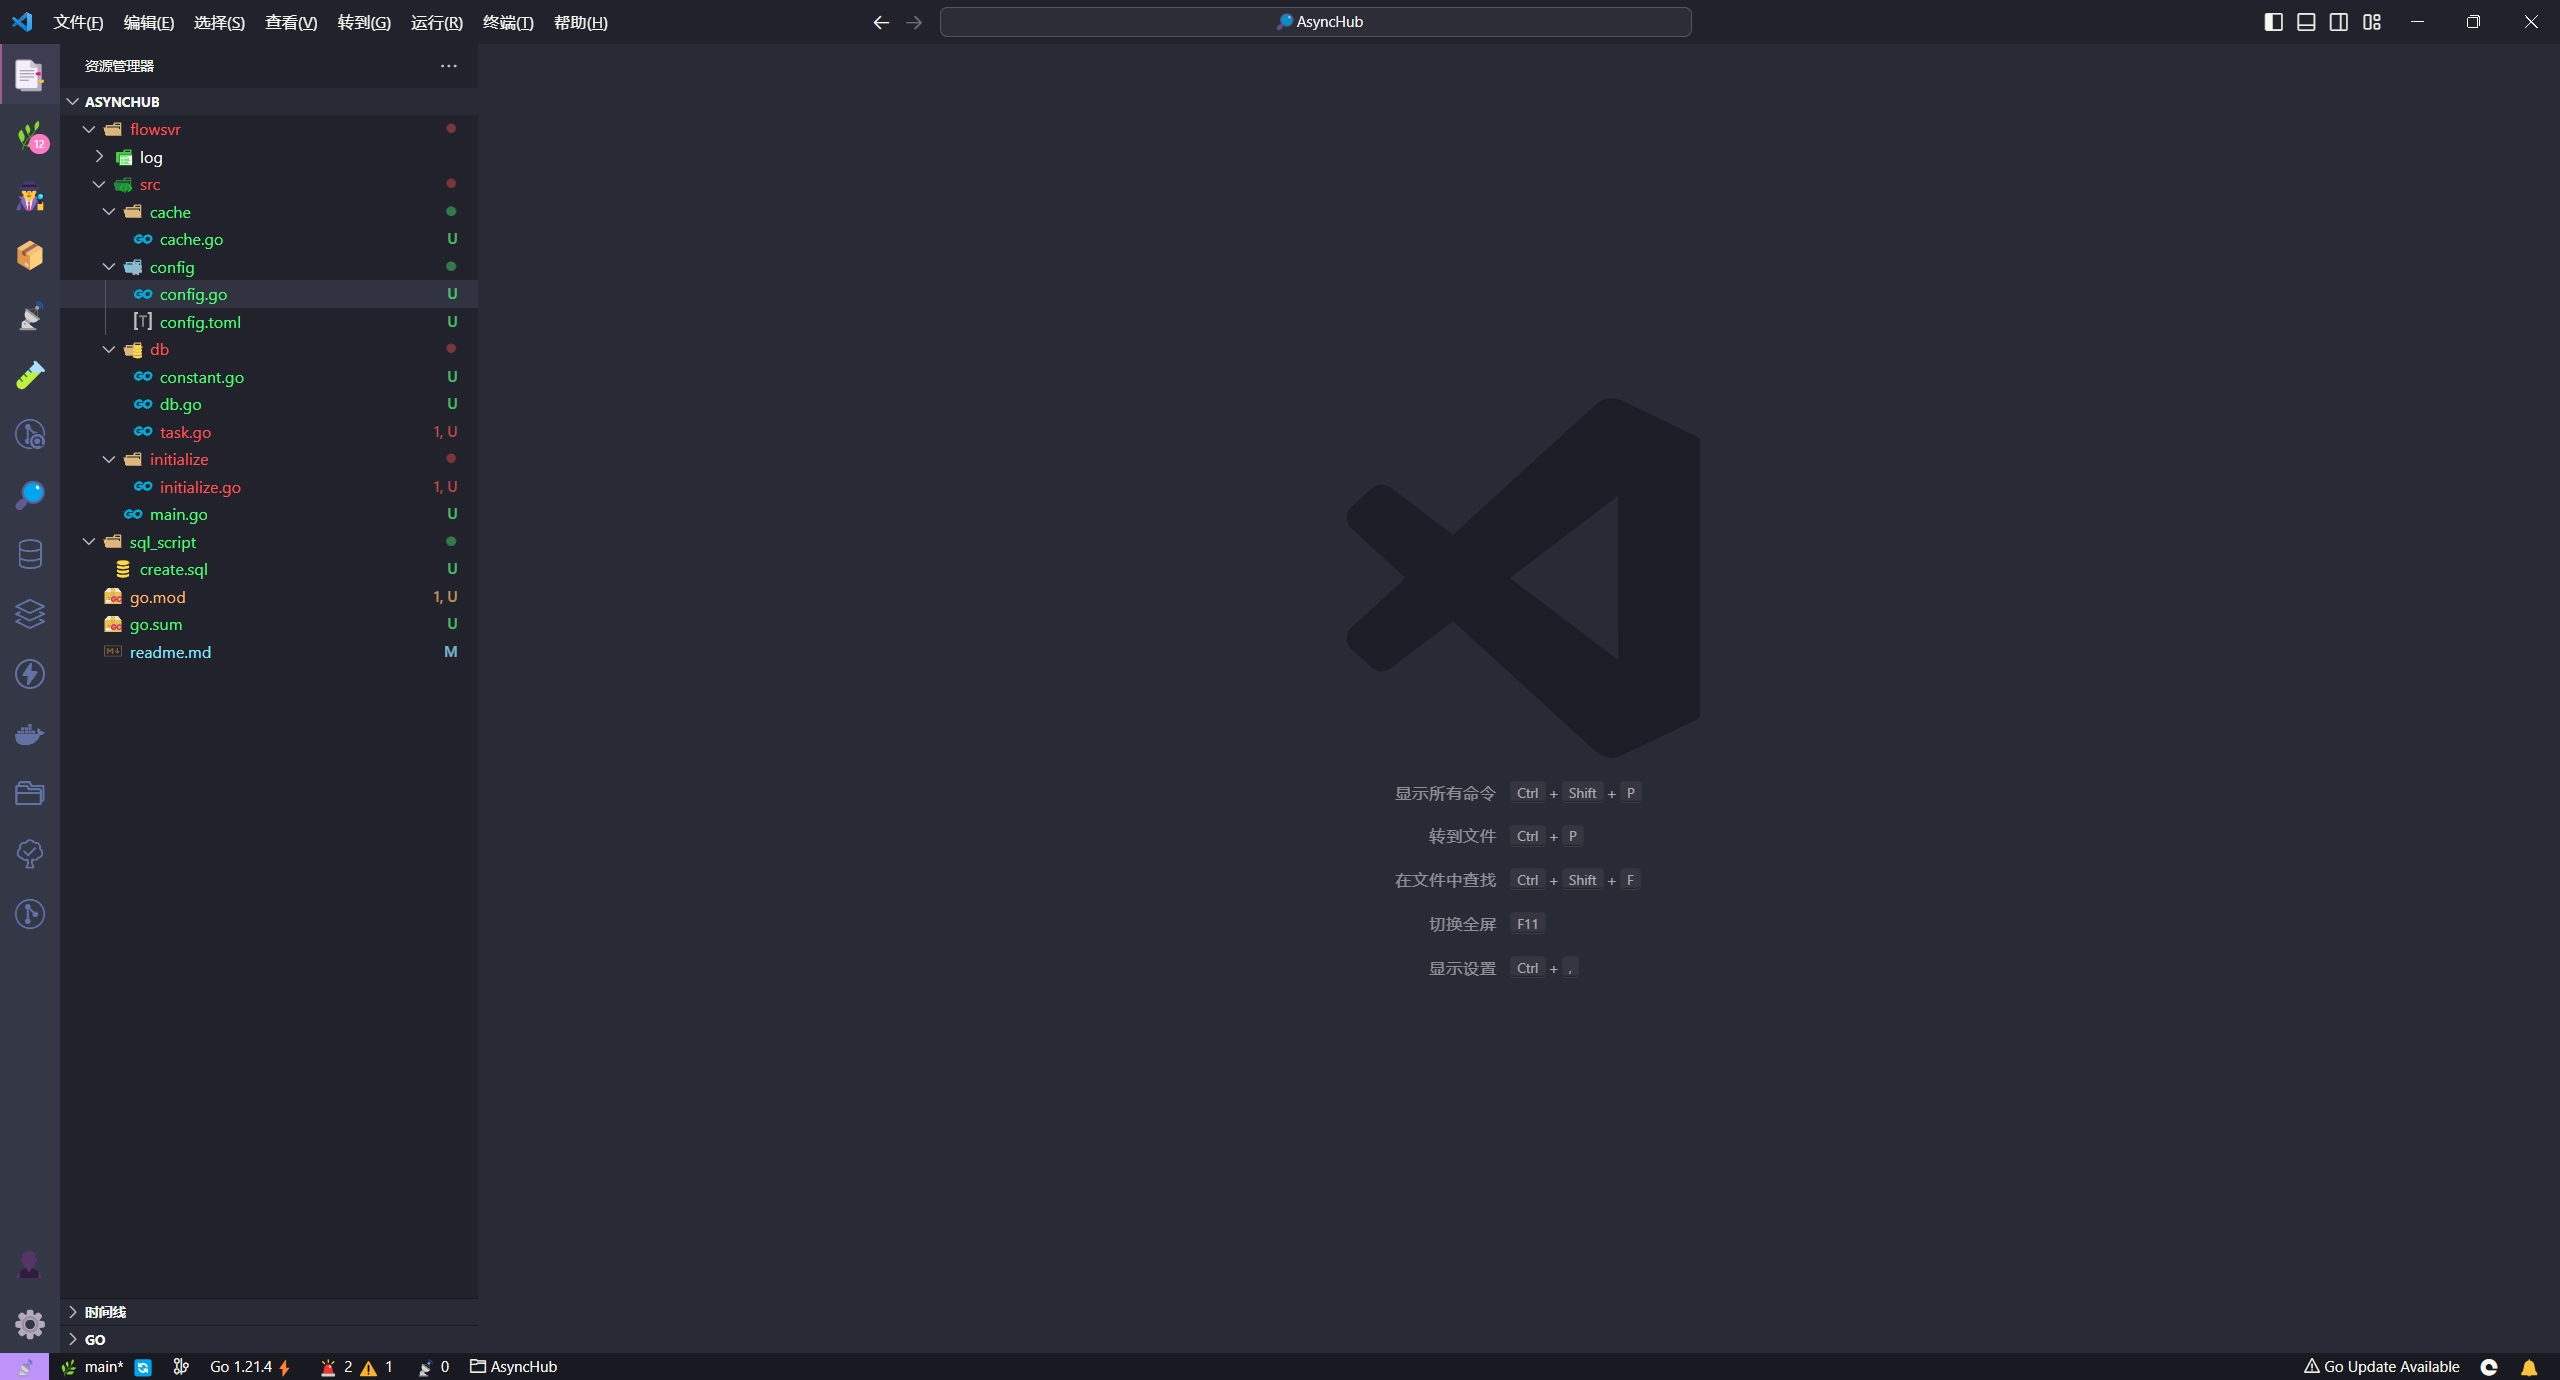The height and width of the screenshot is (1380, 2560).
Task: Expand the log folder
Action: [150, 157]
